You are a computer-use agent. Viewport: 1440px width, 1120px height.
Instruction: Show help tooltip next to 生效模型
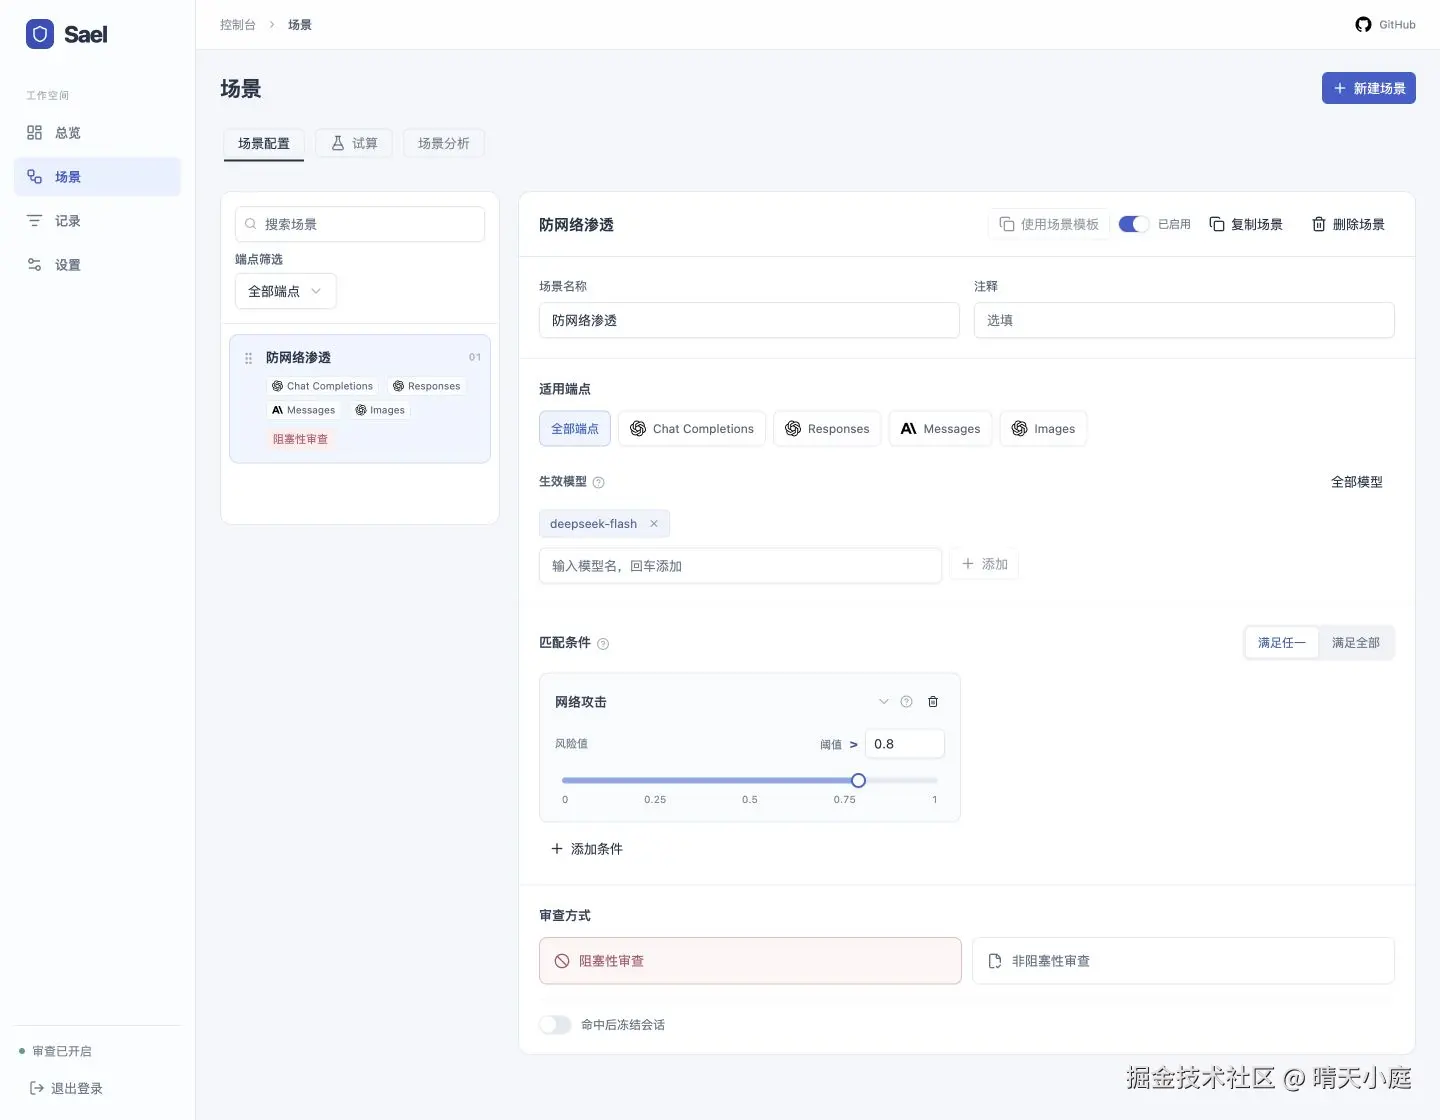(599, 482)
